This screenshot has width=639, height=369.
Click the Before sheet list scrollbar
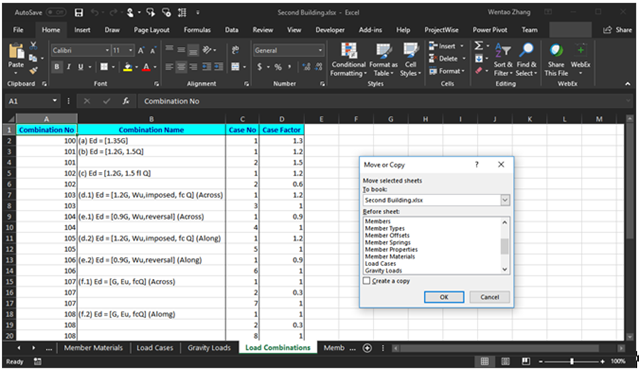505,246
